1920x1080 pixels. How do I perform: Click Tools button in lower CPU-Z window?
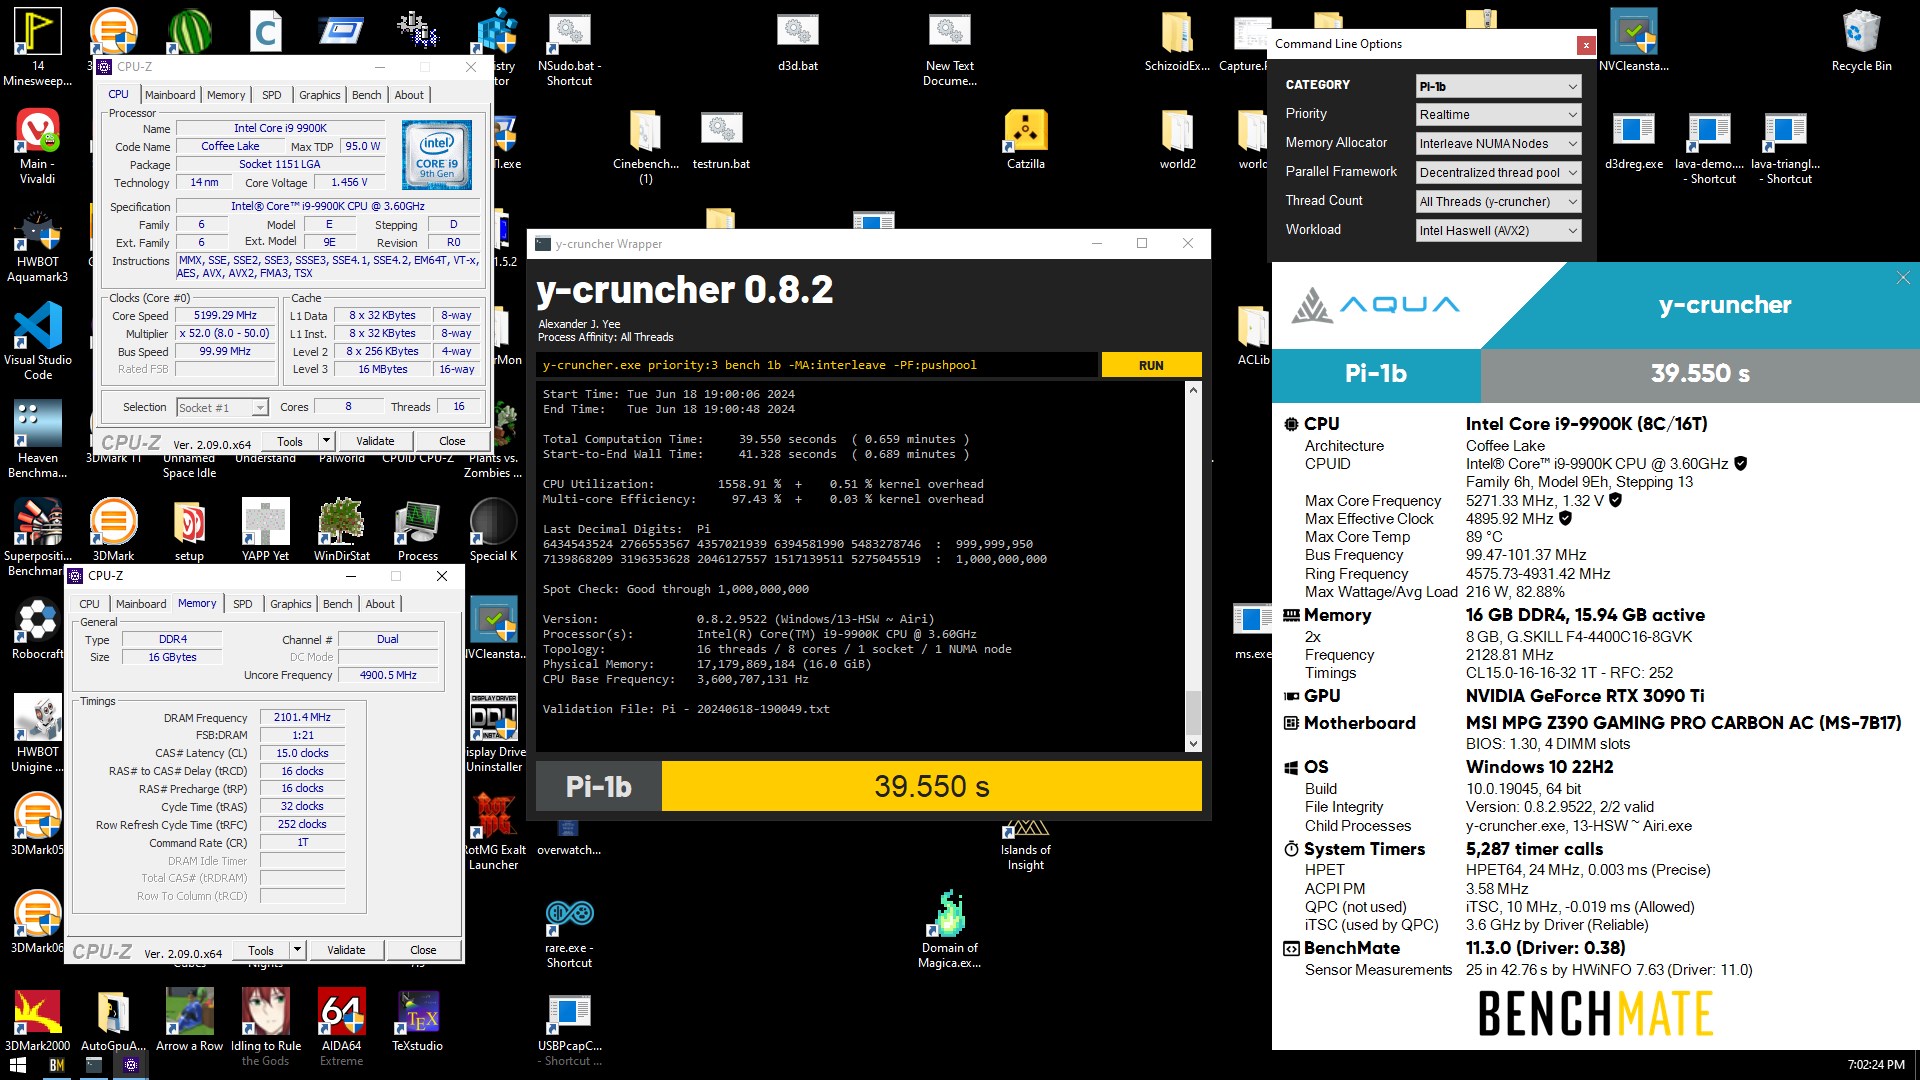coord(261,950)
